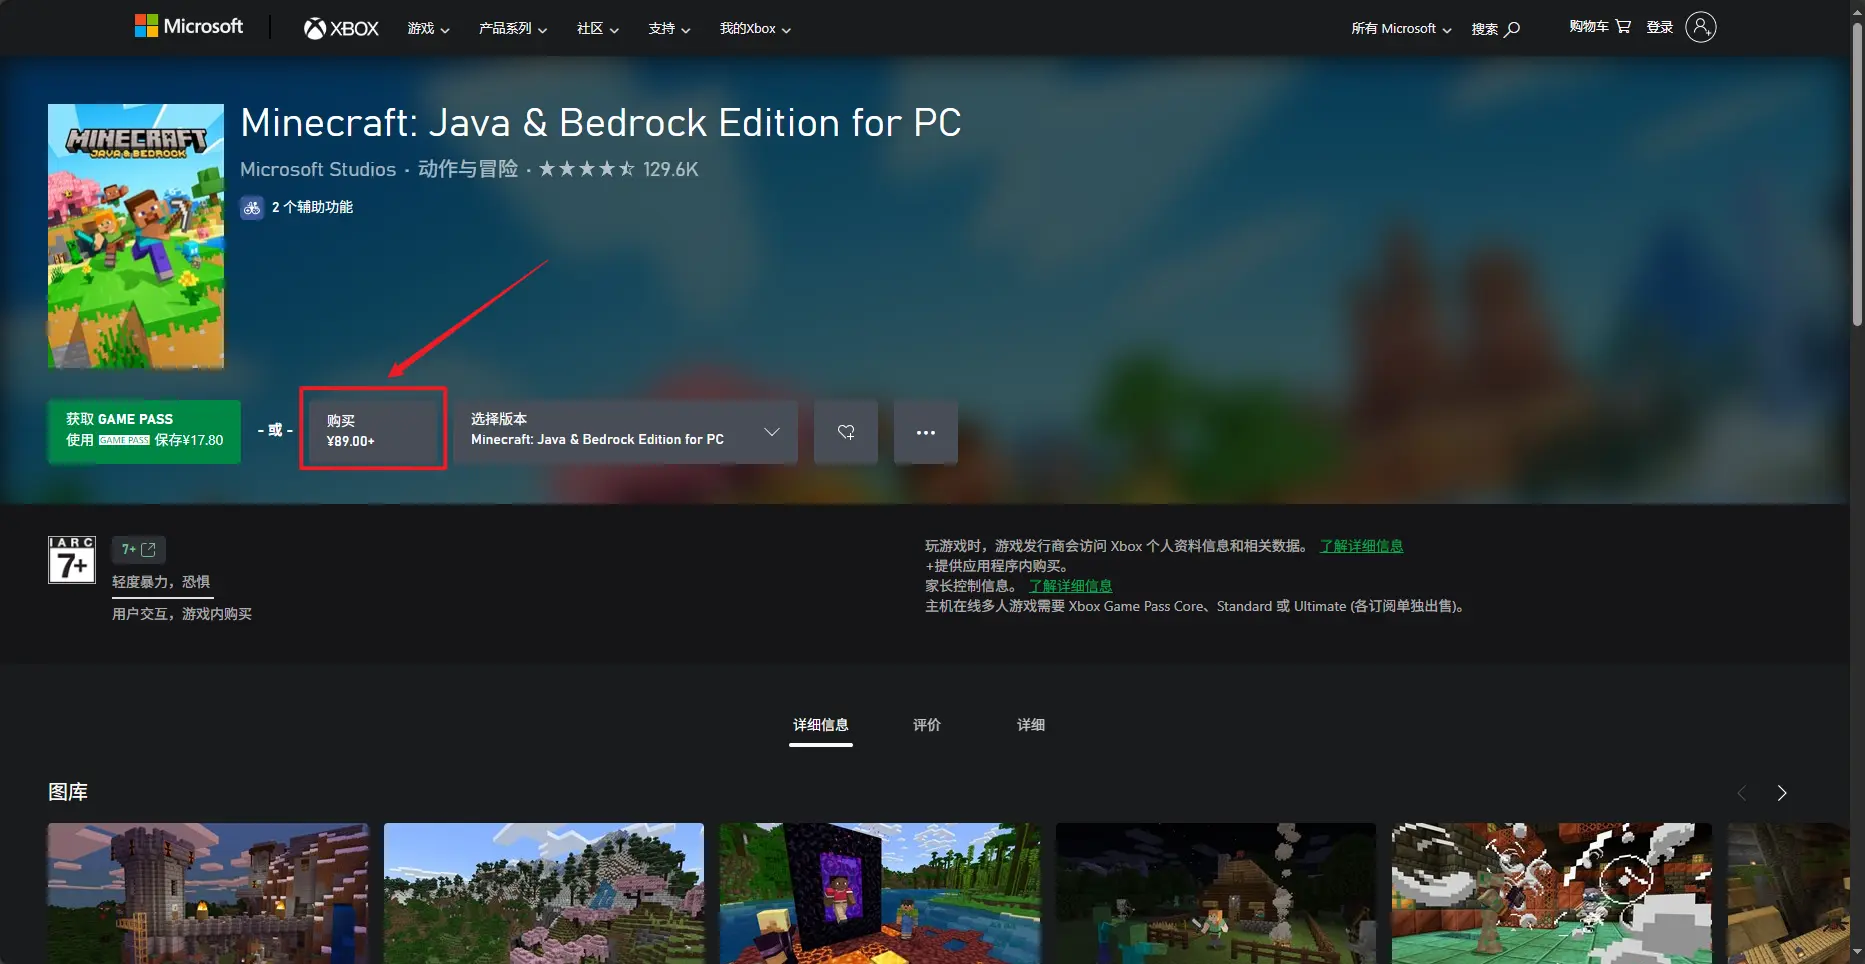Screen dimensions: 1865x964
Task: Click the Minecraft box art image
Action: pos(136,236)
